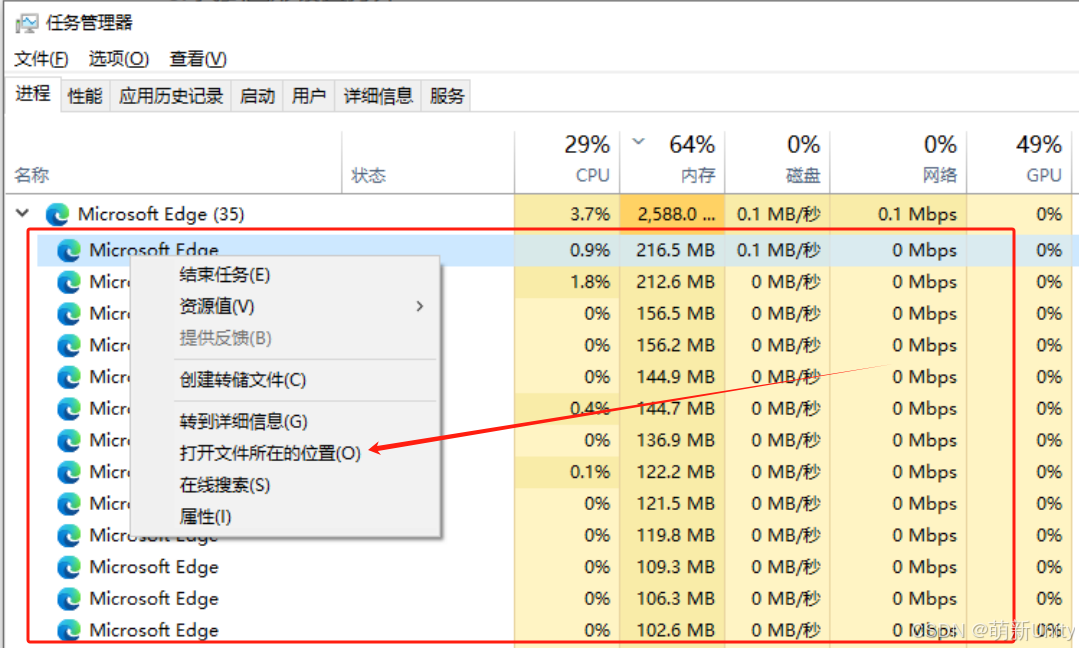This screenshot has width=1079, height=648.
Task: Click Edge icon in 144.7 MB row
Action: [x=69, y=409]
